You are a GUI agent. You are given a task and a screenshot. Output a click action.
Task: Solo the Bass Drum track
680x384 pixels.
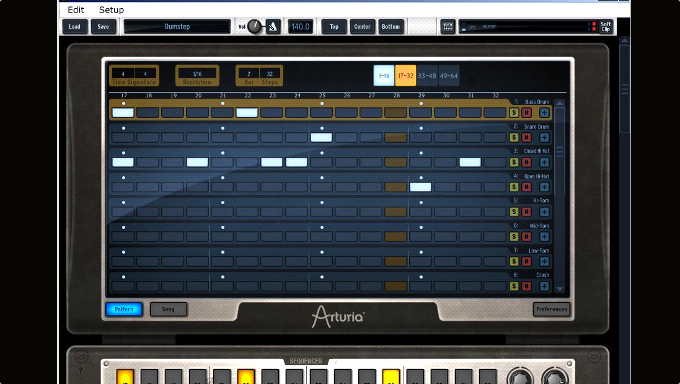514,113
